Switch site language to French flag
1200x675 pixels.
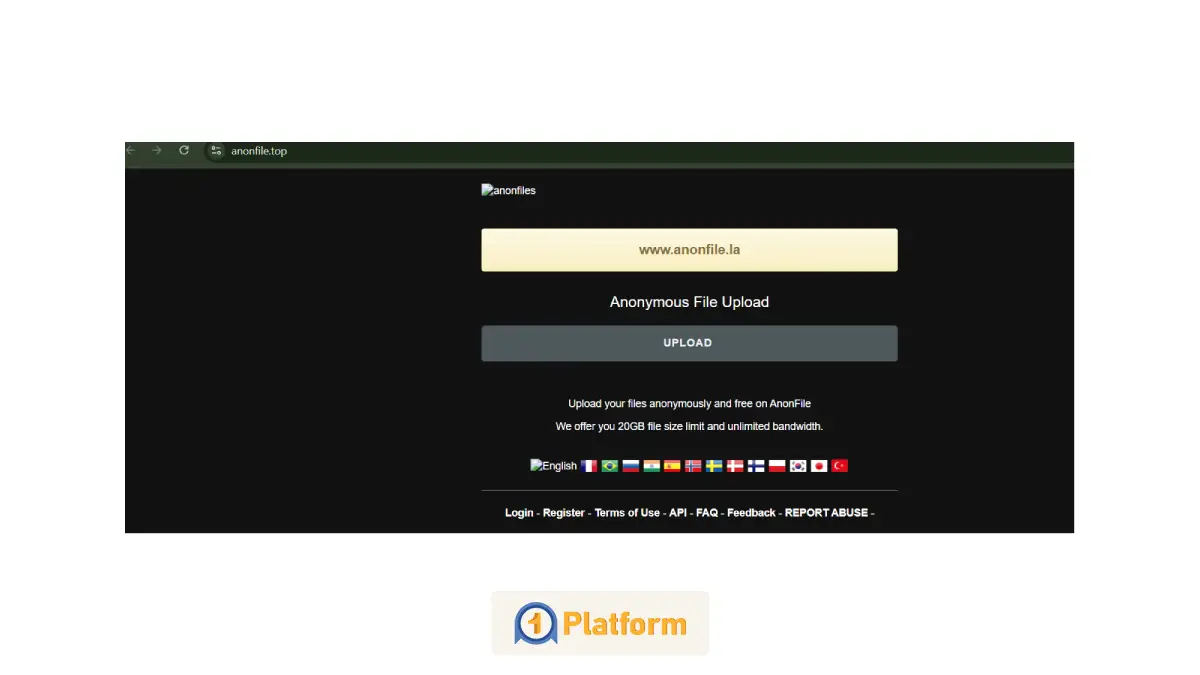[x=588, y=465]
